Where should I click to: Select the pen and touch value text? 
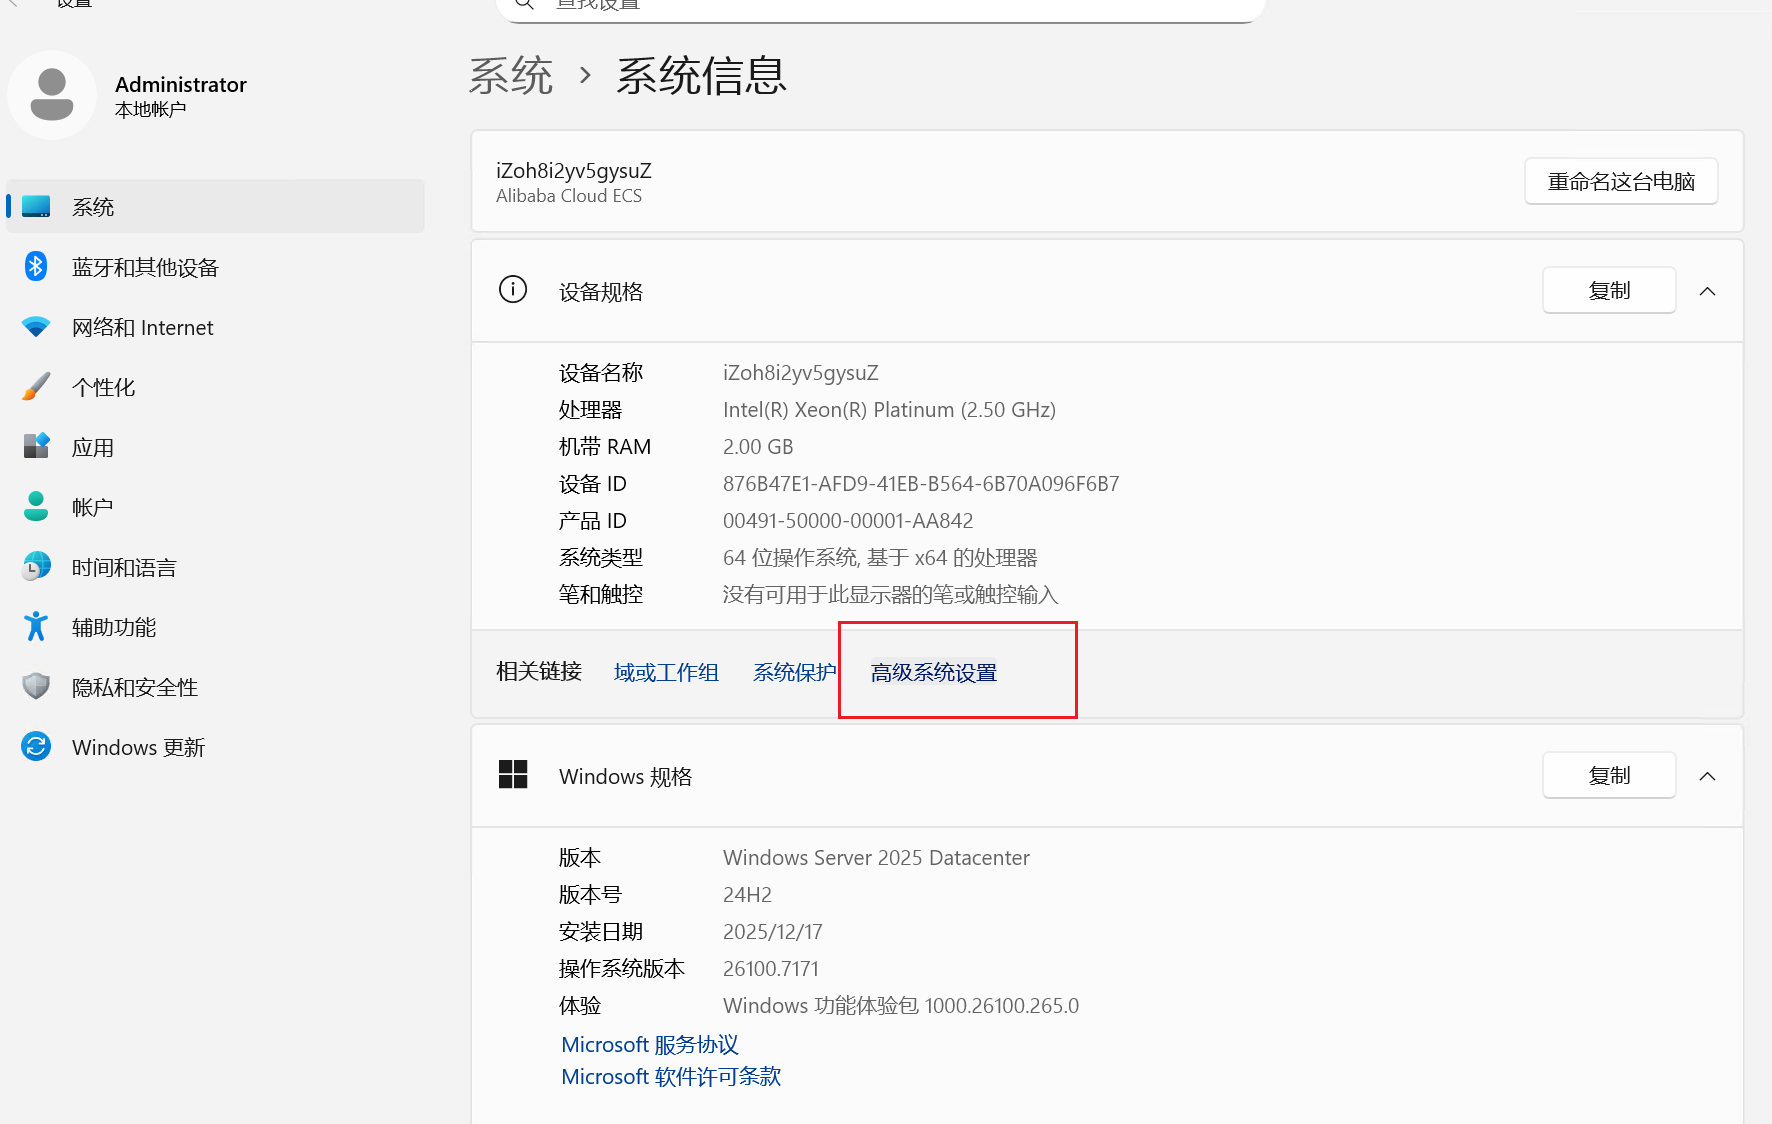click(x=890, y=594)
